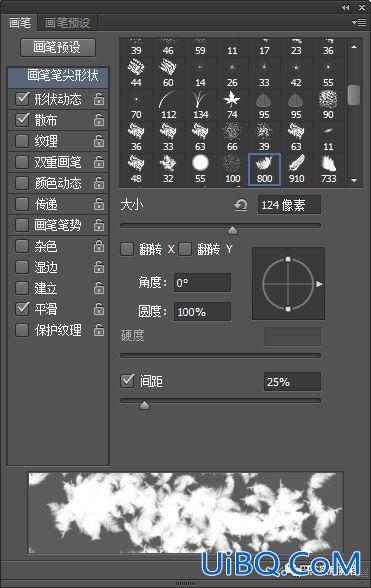
Task: Toggle the lock icon for 颜色动态
Action: click(99, 183)
